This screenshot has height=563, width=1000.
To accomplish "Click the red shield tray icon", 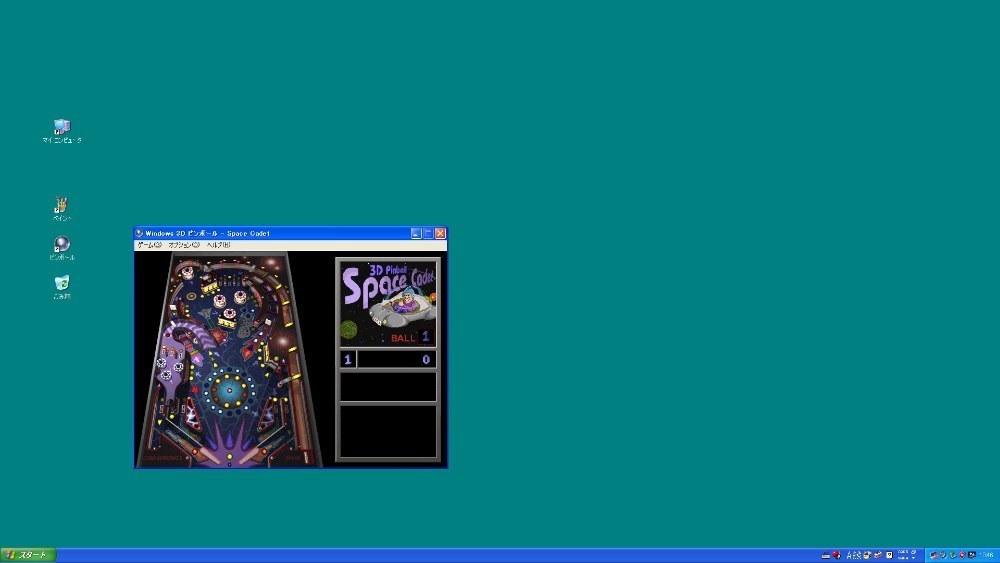I will tap(962, 555).
